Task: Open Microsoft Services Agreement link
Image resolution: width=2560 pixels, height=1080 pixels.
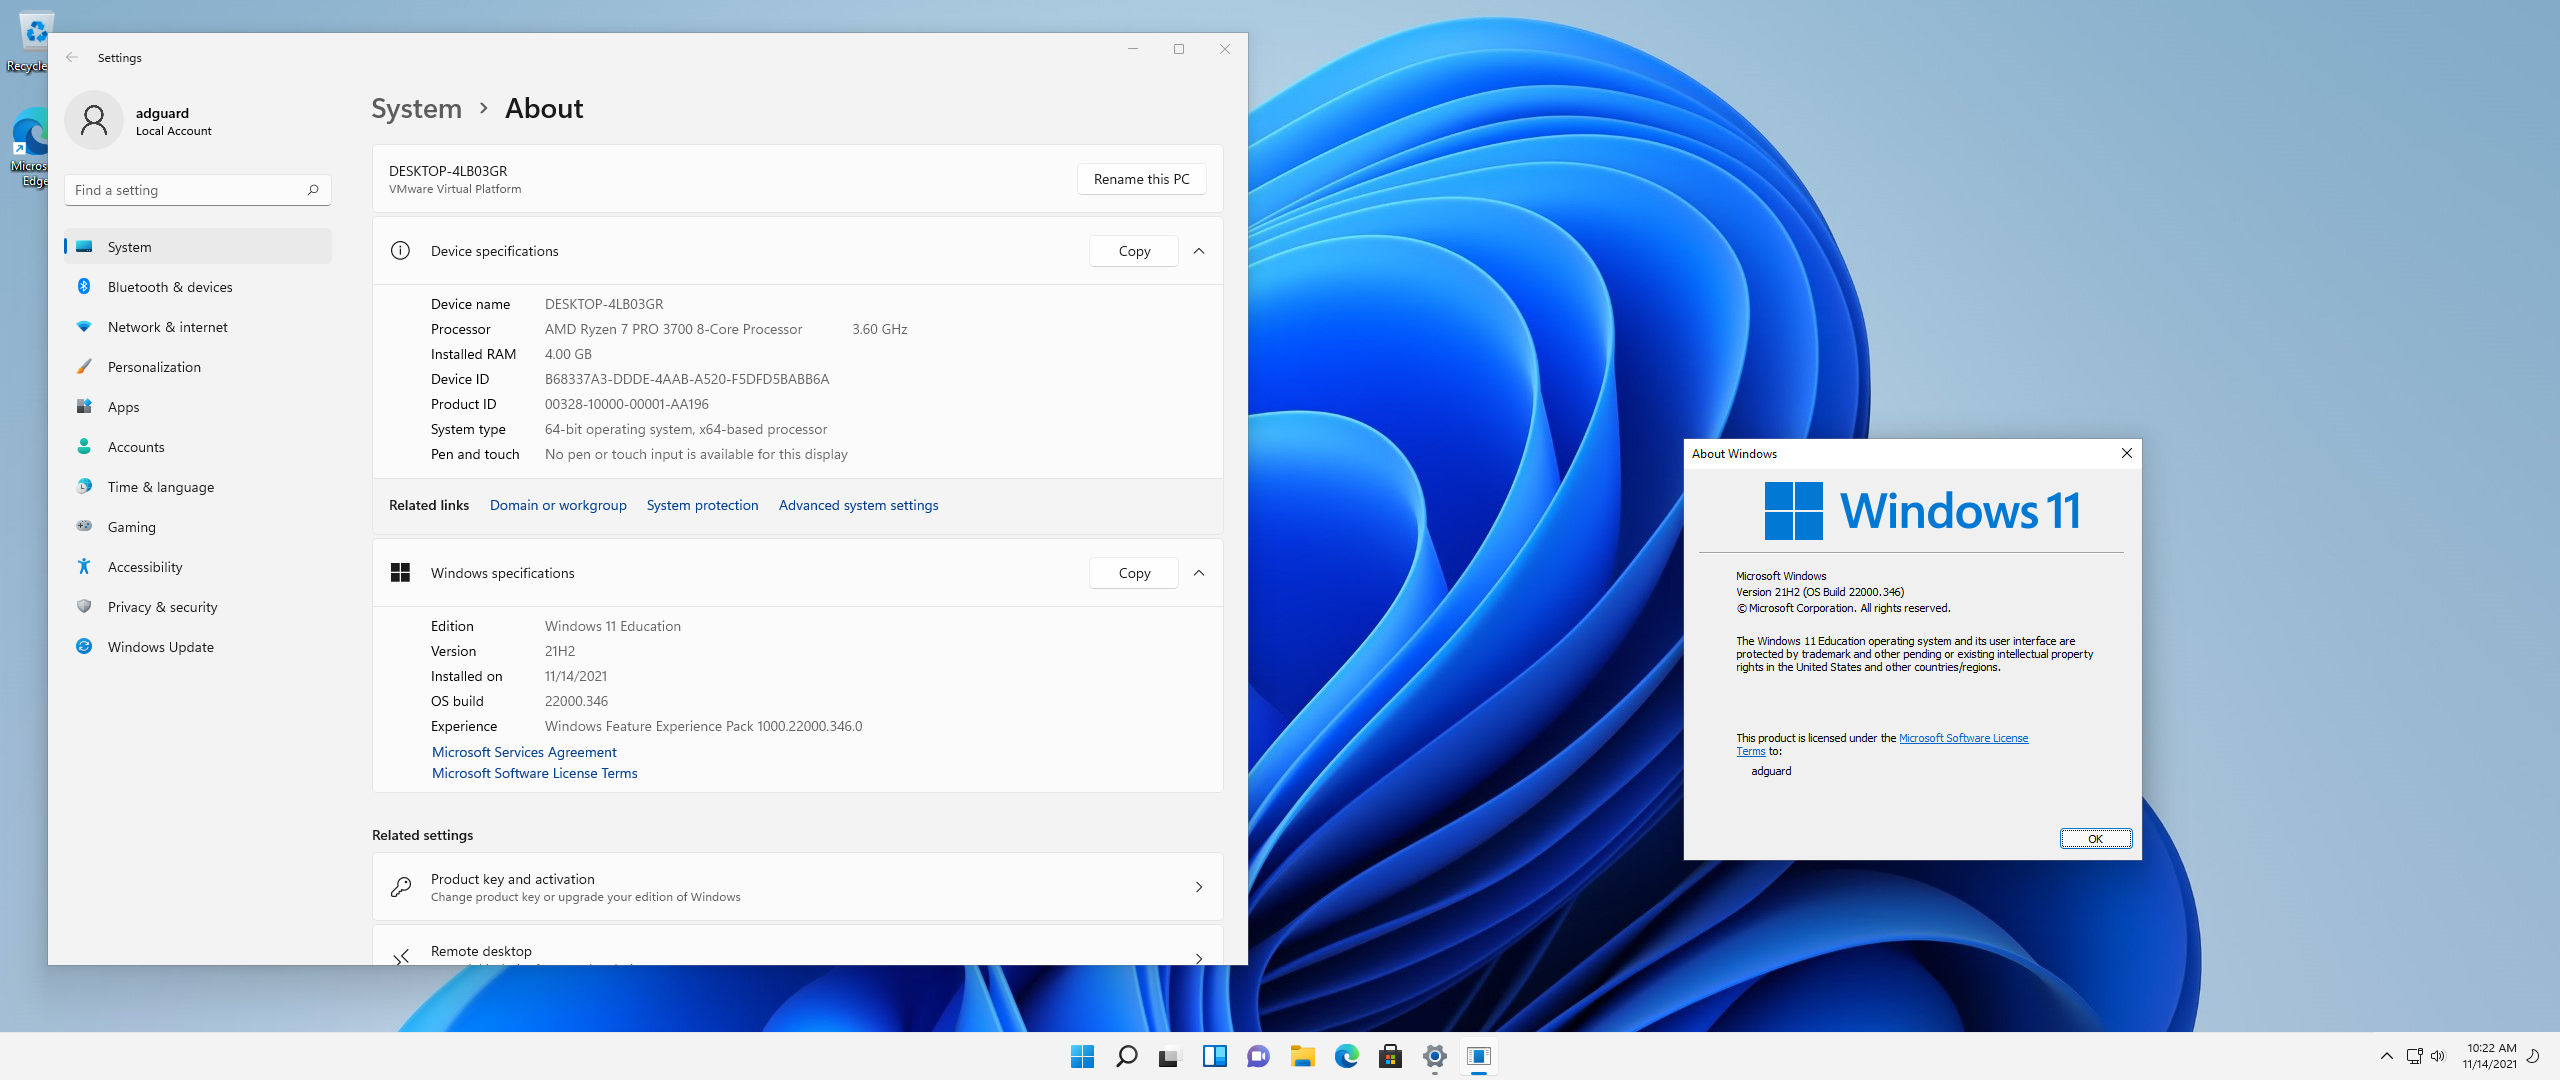Action: 524,752
